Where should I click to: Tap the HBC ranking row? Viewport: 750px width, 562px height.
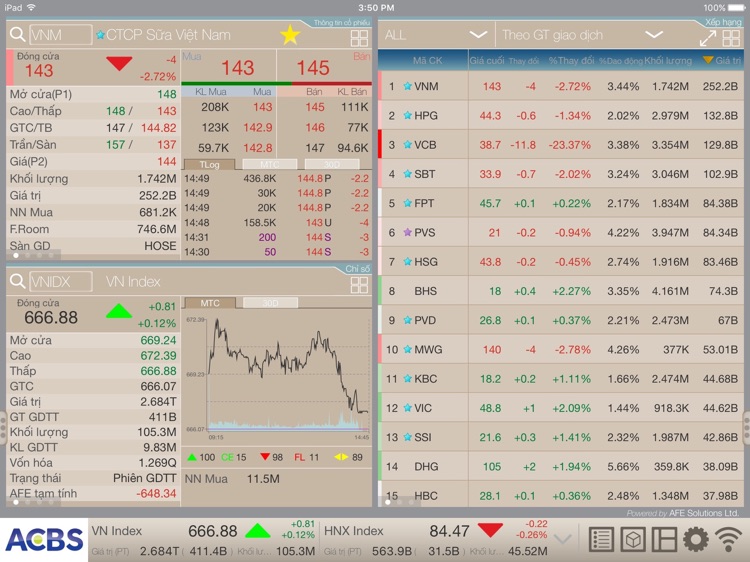(x=561, y=495)
